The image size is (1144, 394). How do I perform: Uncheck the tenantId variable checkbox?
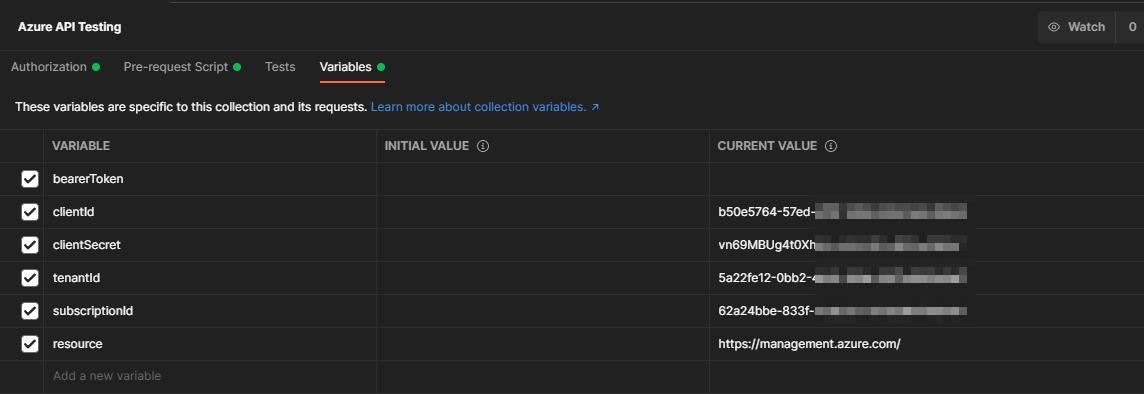point(30,278)
